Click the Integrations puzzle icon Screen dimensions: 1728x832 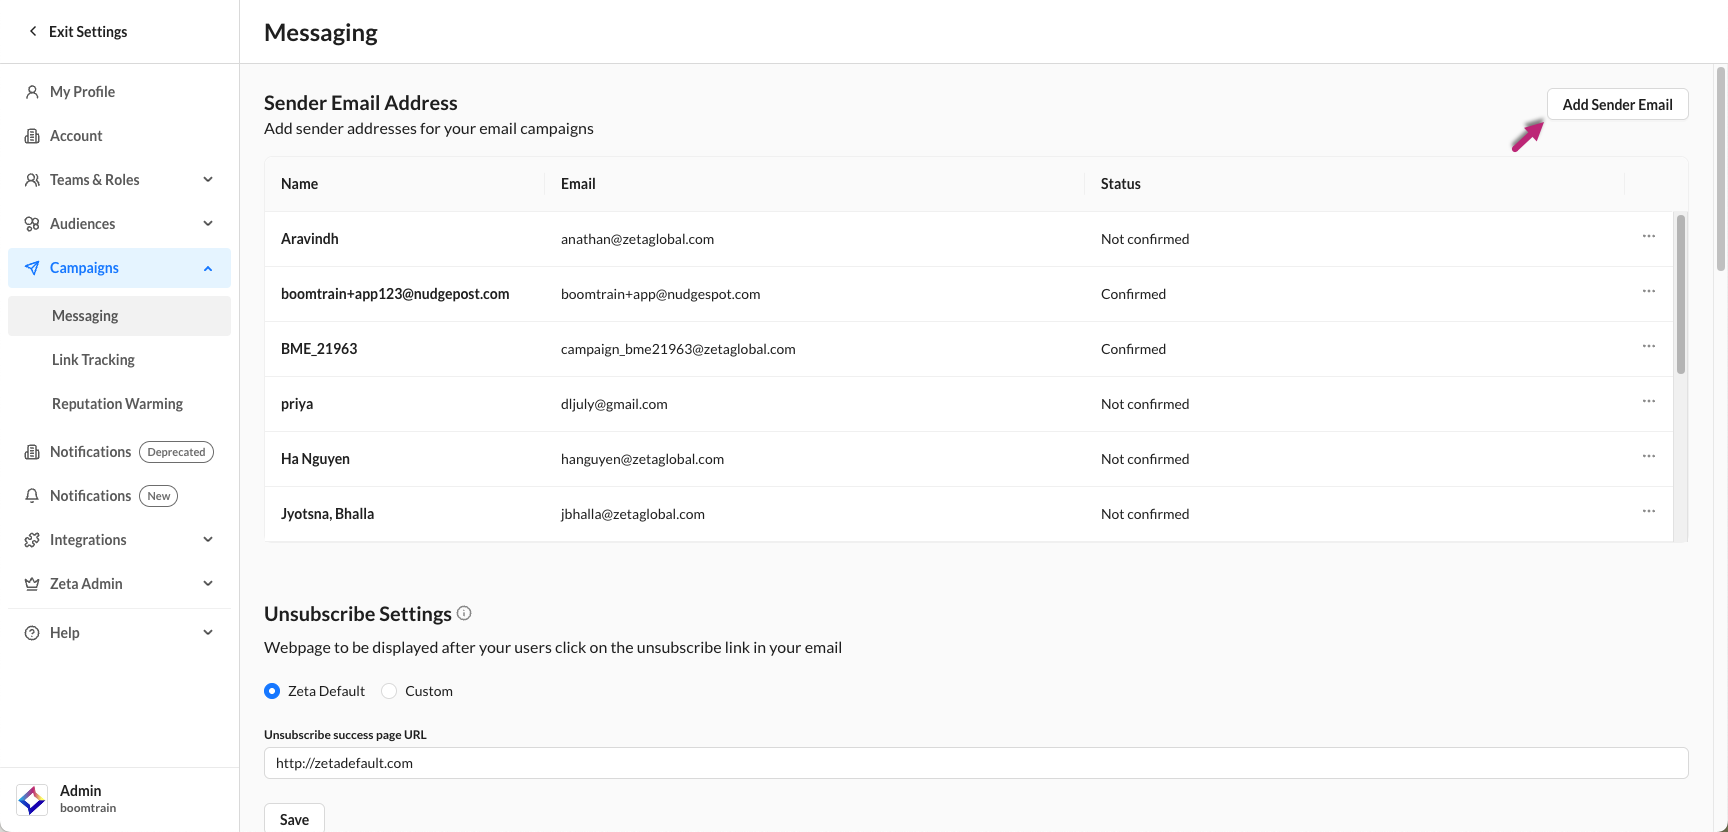(32, 540)
